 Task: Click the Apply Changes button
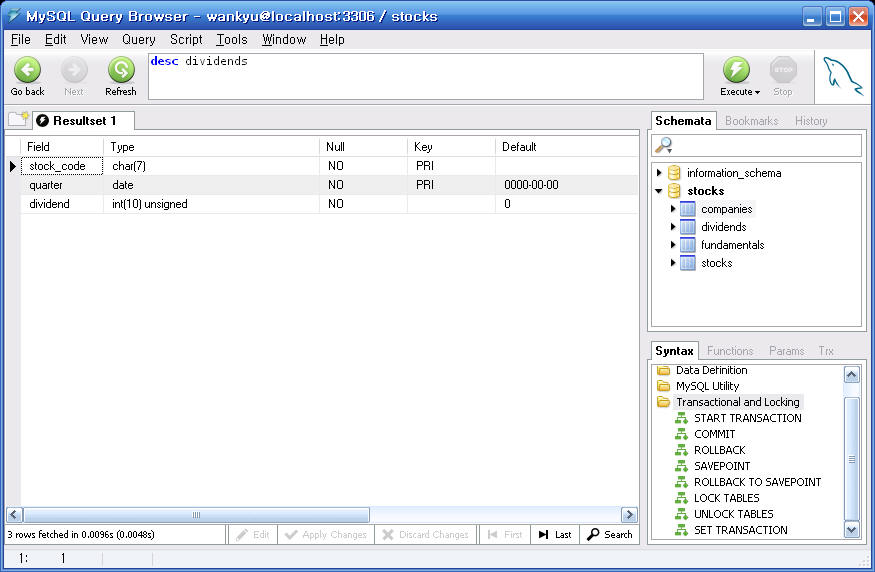(x=326, y=535)
